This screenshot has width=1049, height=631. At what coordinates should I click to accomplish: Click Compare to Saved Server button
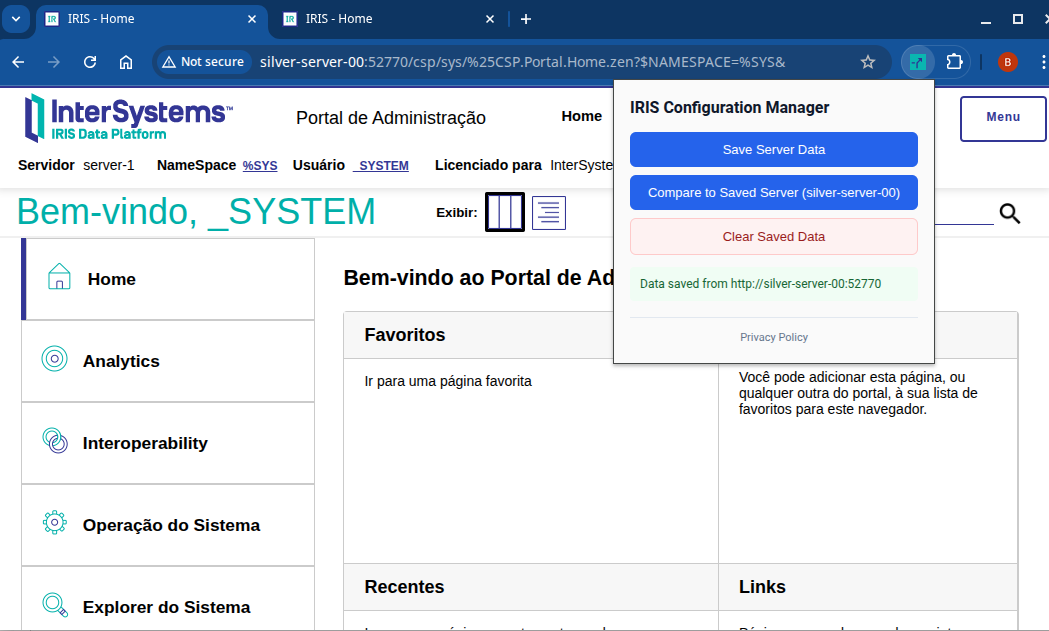tap(773, 192)
